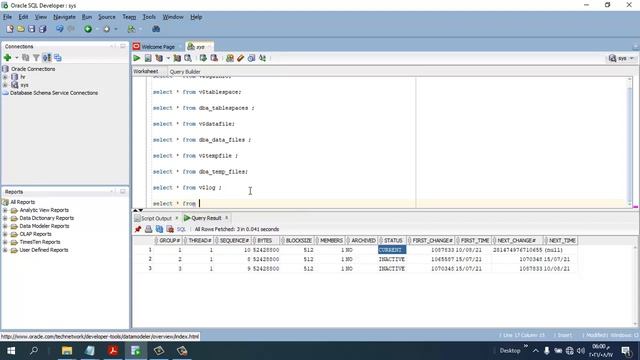Viewport: 640px width, 360px height.
Task: Switch to the Script Output tab
Action: pos(156,218)
